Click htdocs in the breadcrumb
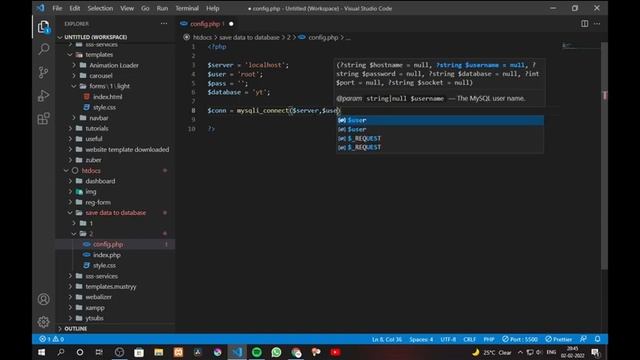 point(202,37)
